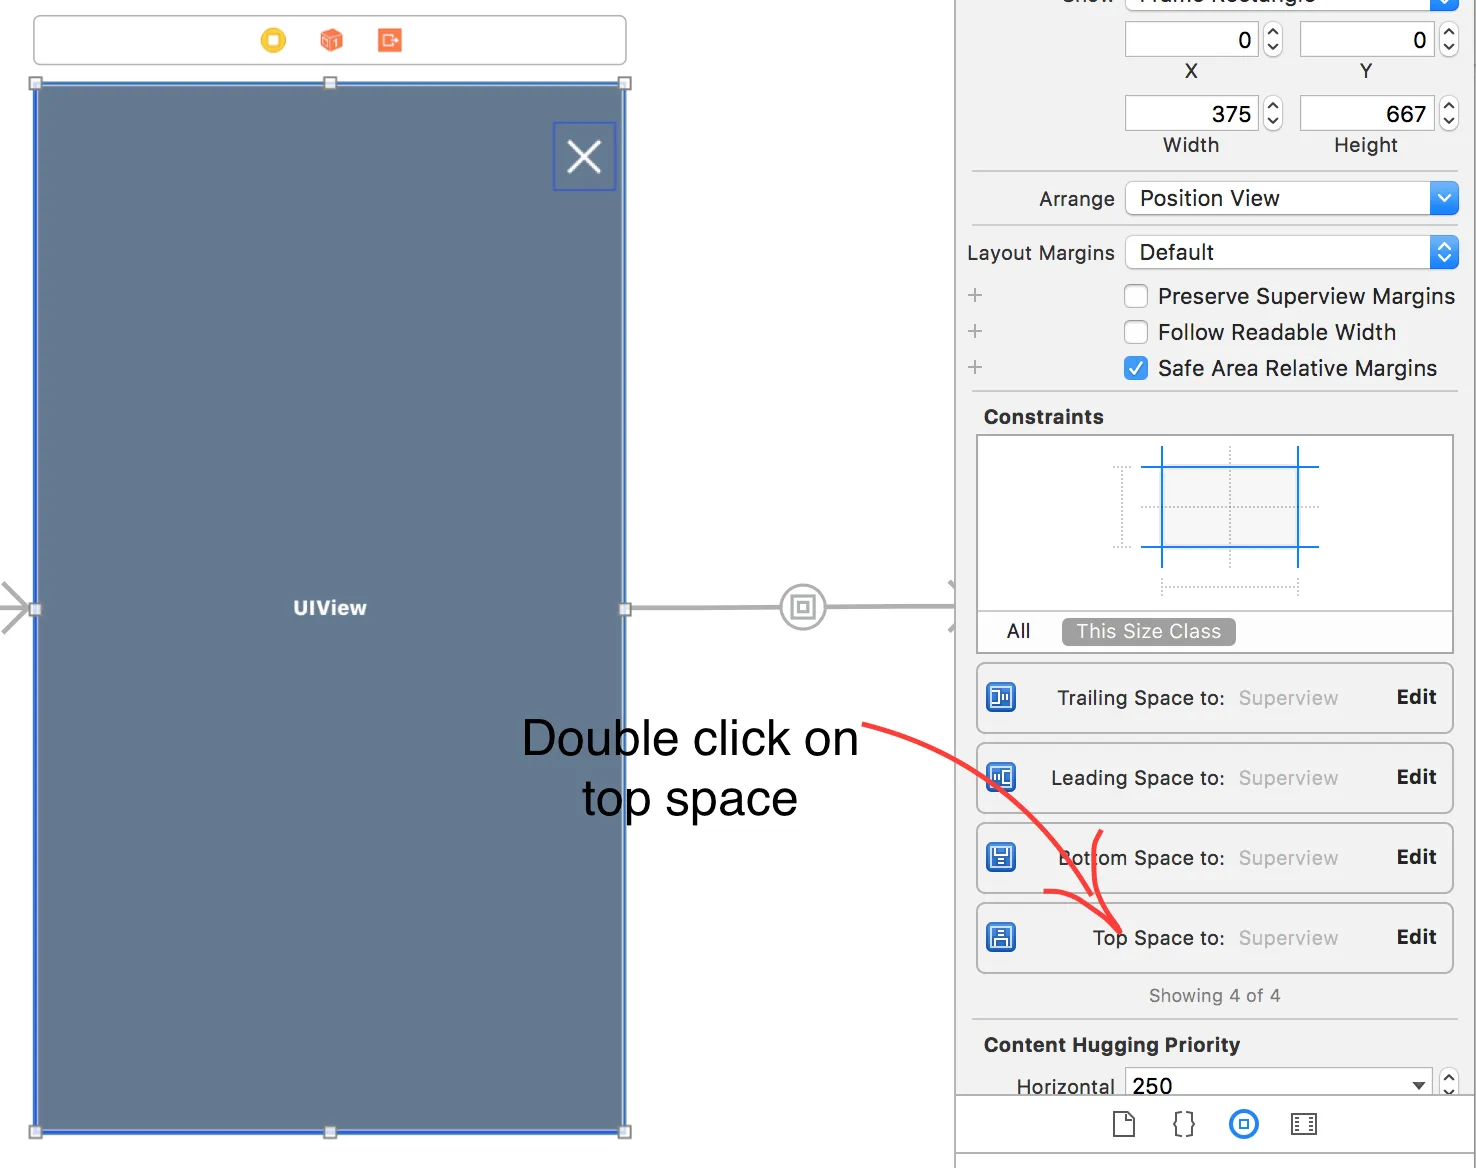The image size is (1476, 1168).
Task: Open the Media library icon
Action: [1304, 1124]
